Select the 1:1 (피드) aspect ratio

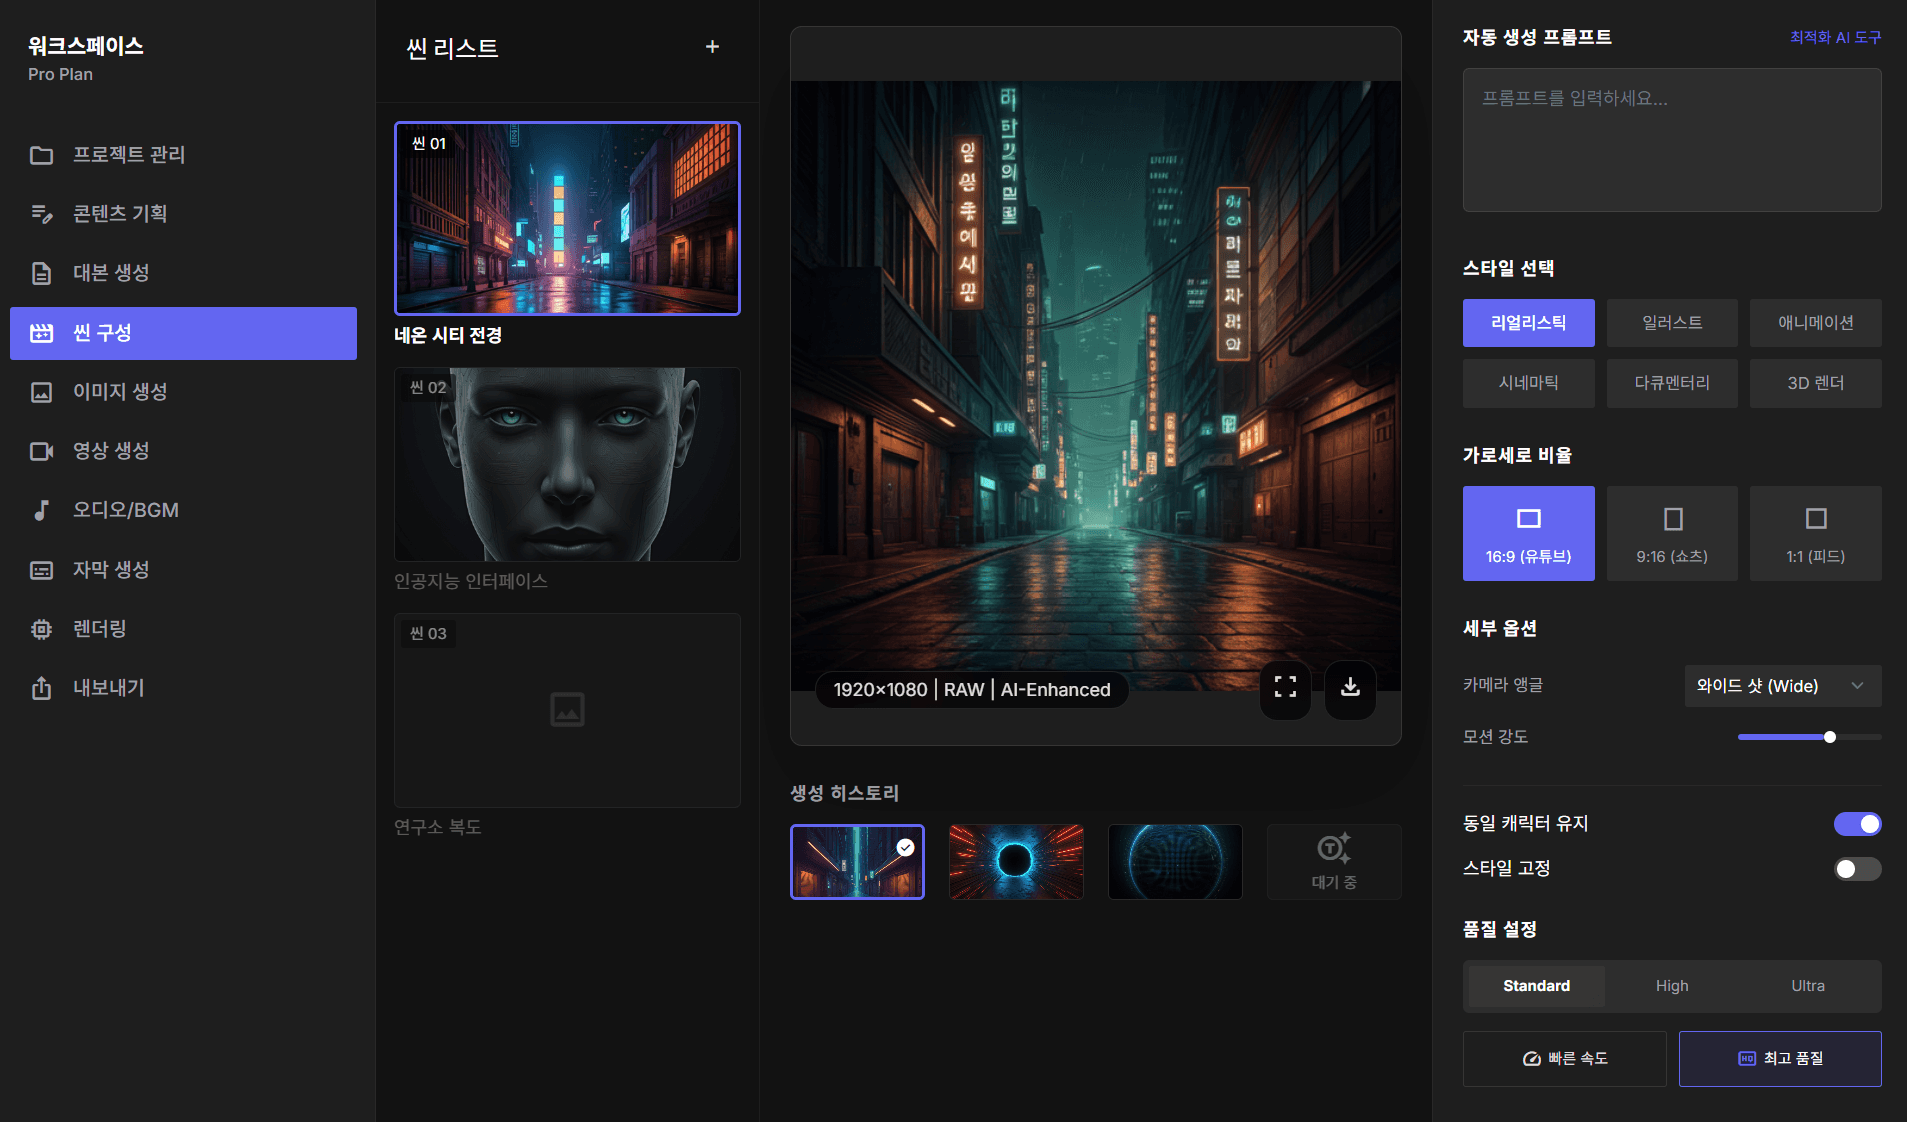point(1815,533)
